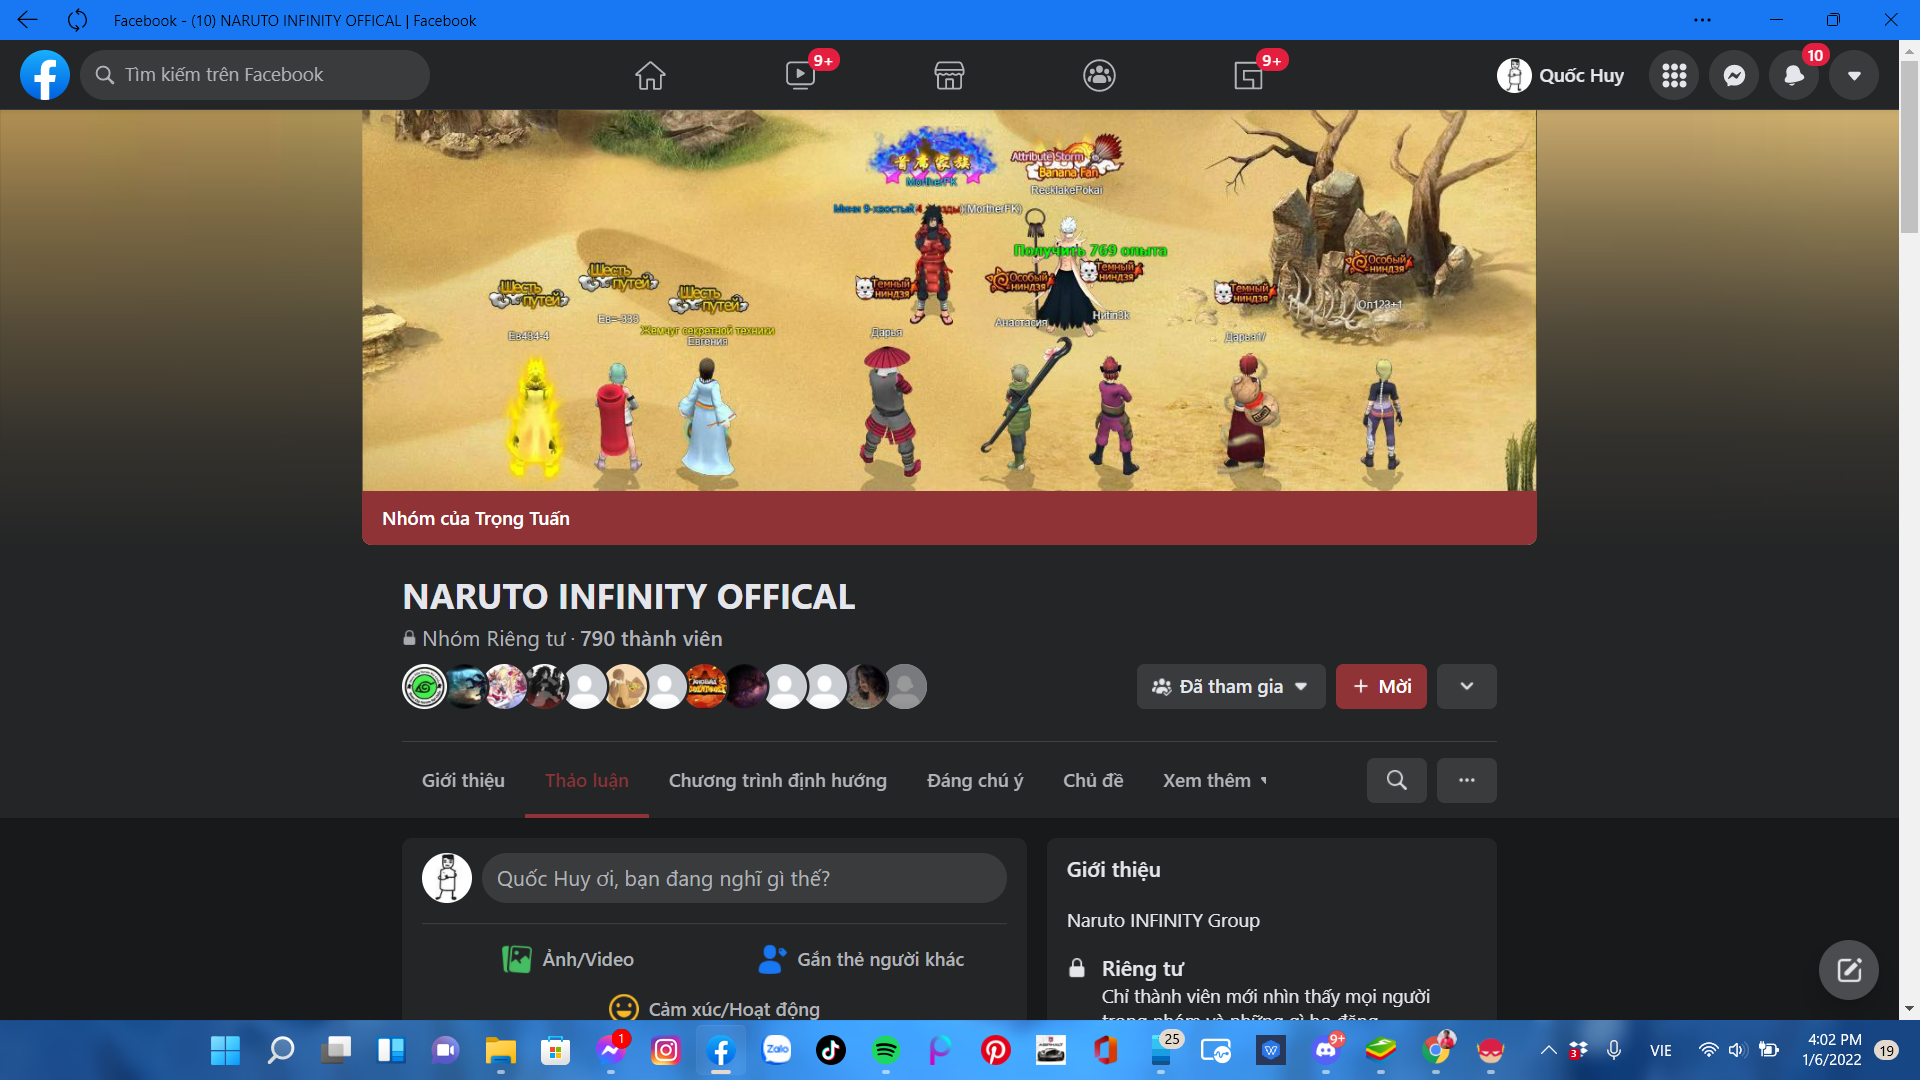
Task: Expand the account dropdown arrow
Action: click(1854, 75)
